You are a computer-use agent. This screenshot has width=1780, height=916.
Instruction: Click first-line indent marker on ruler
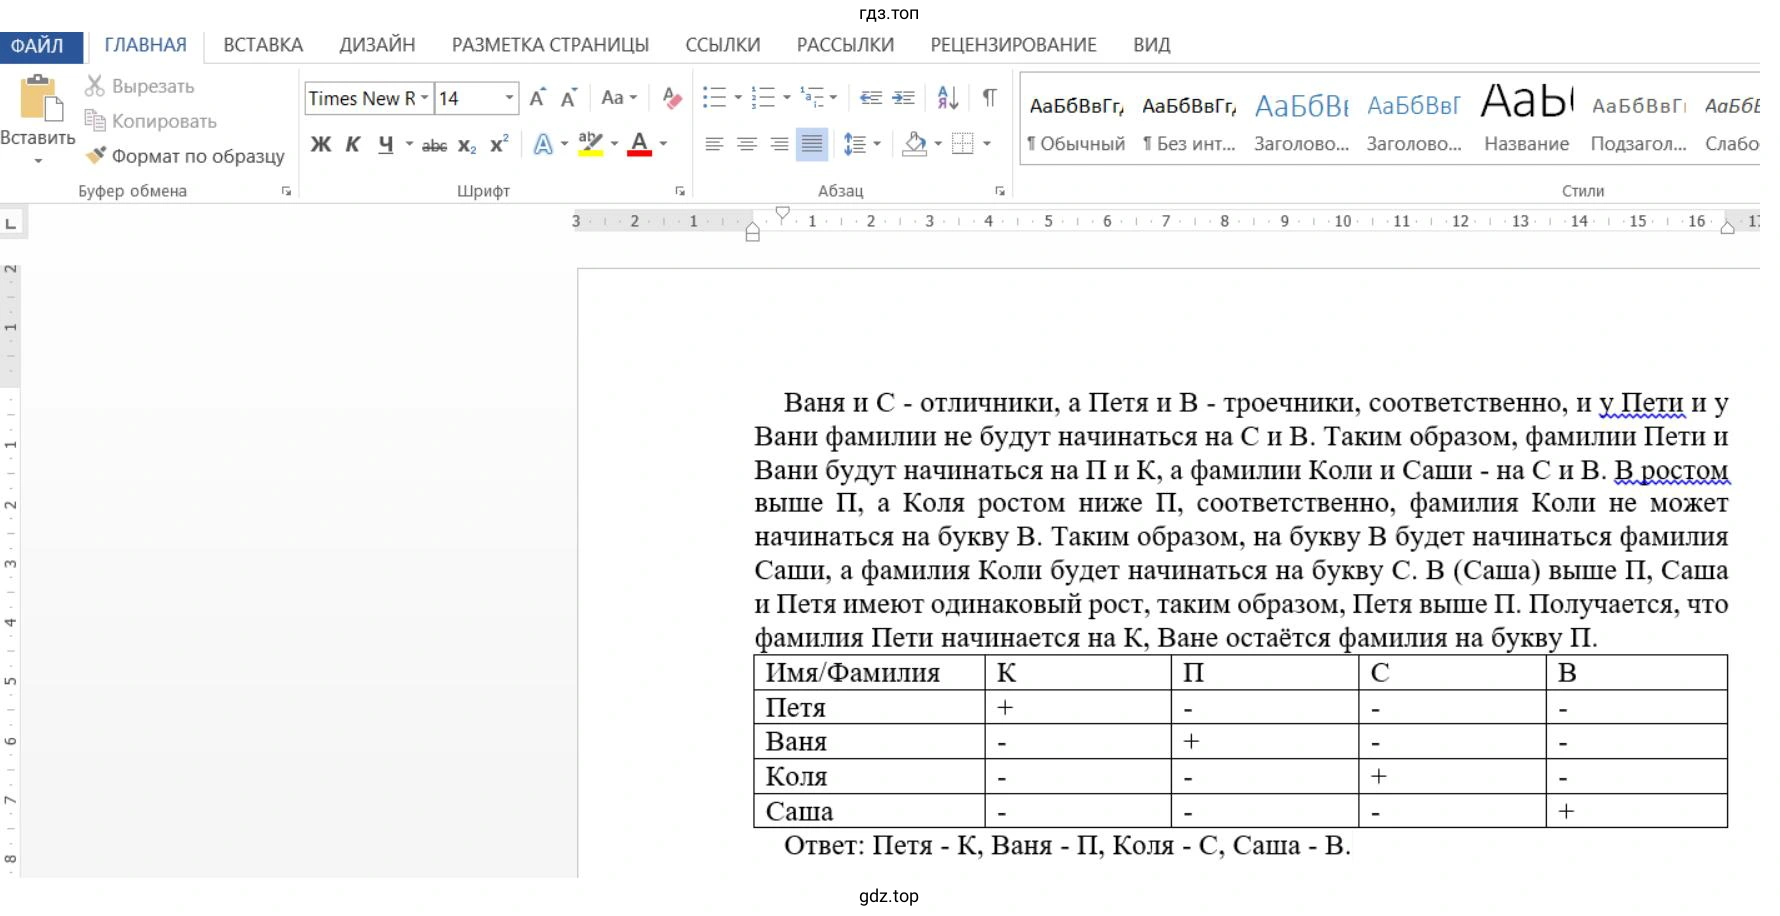(782, 213)
